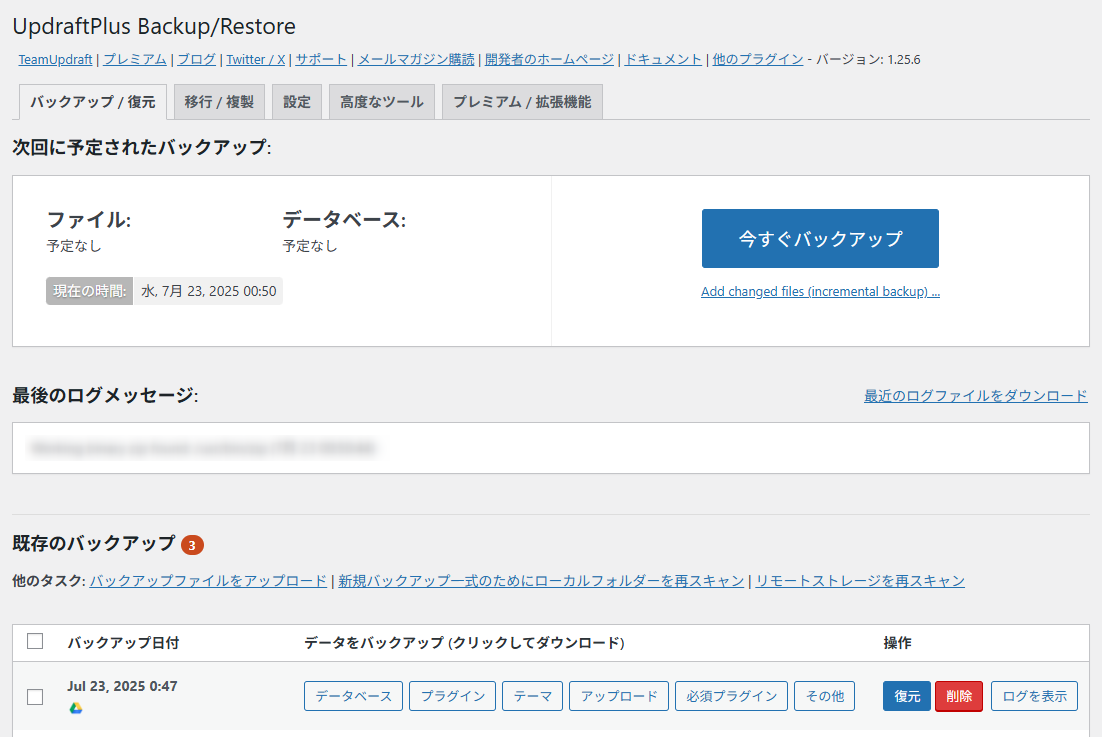
Task: Click バックアップファイルをアップロード link
Action: [x=208, y=581]
